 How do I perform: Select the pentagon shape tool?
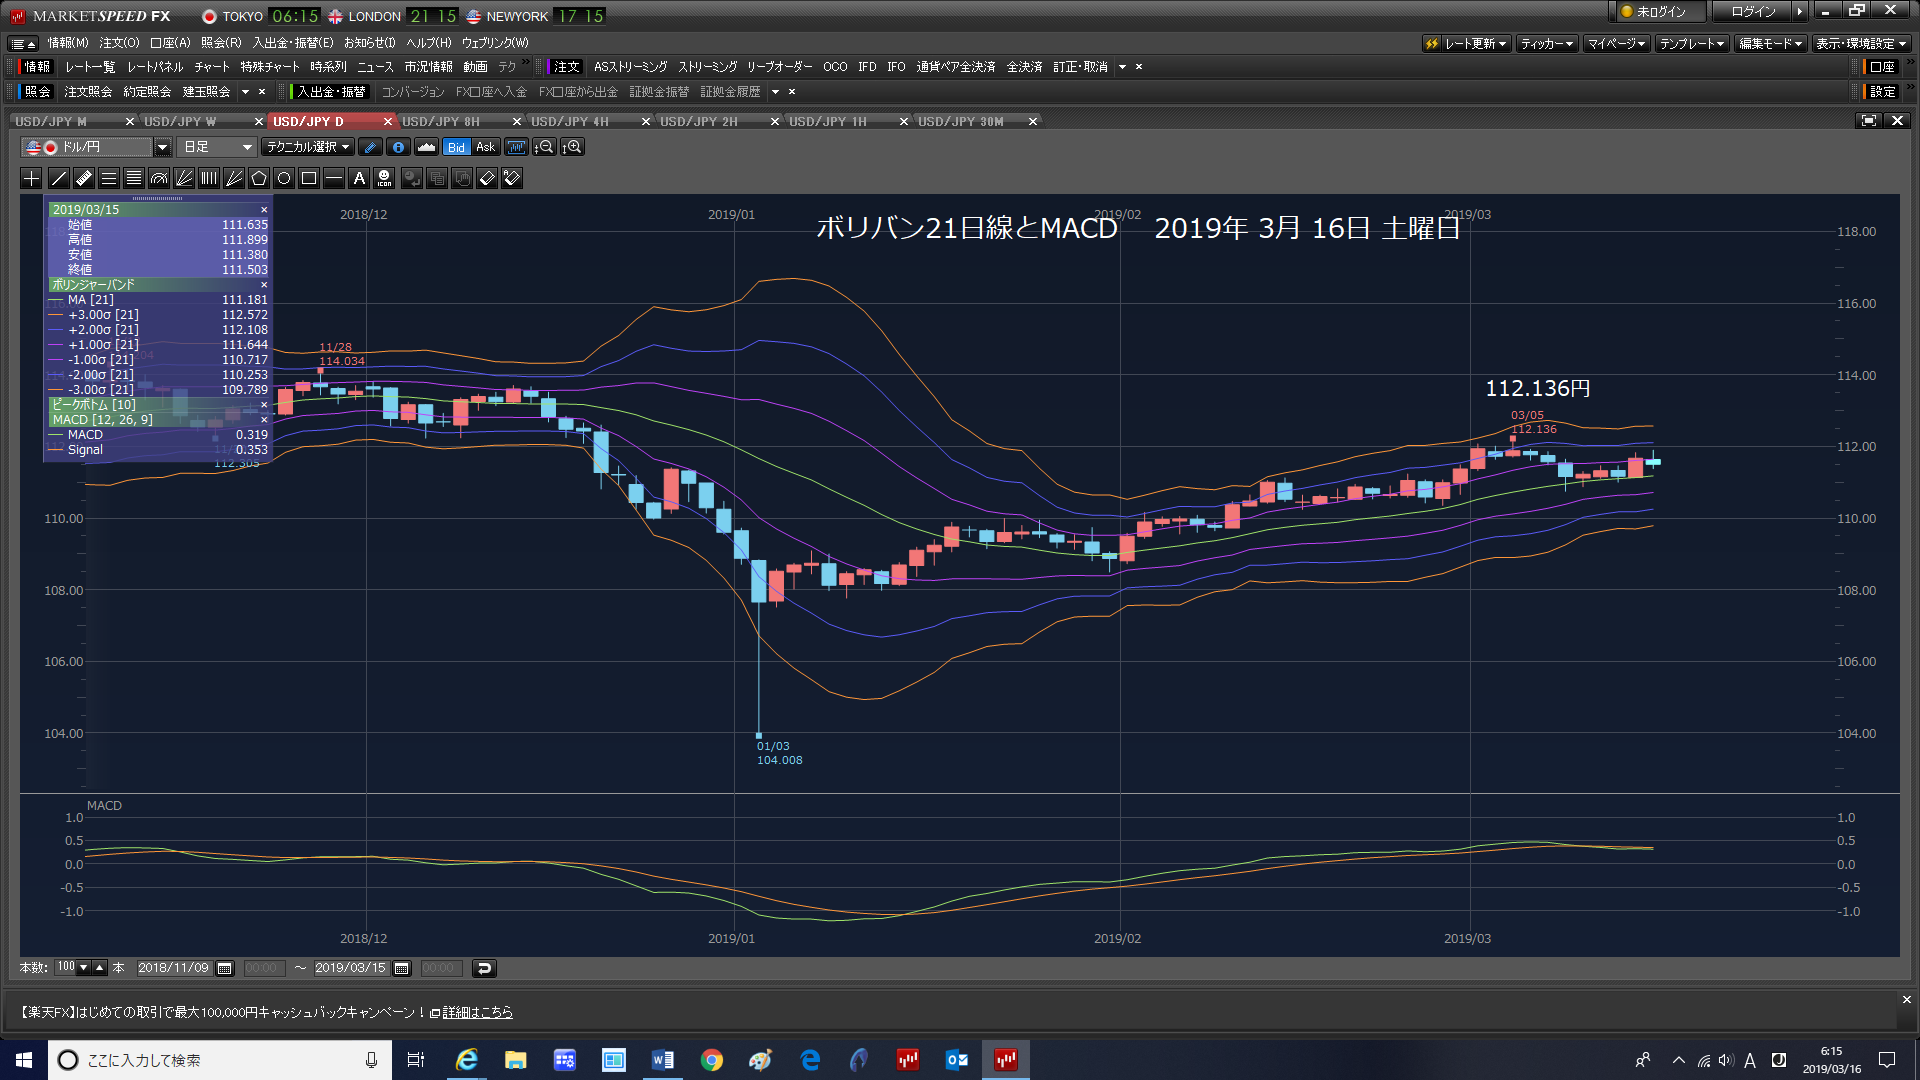coord(259,178)
